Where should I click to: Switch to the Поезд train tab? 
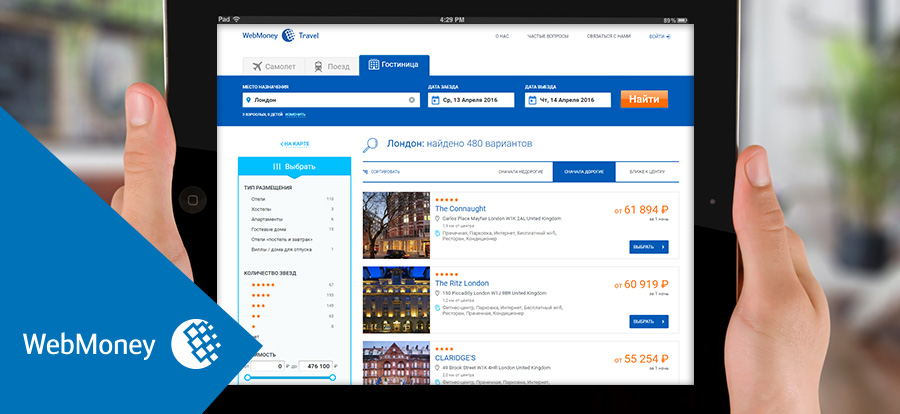(332, 66)
